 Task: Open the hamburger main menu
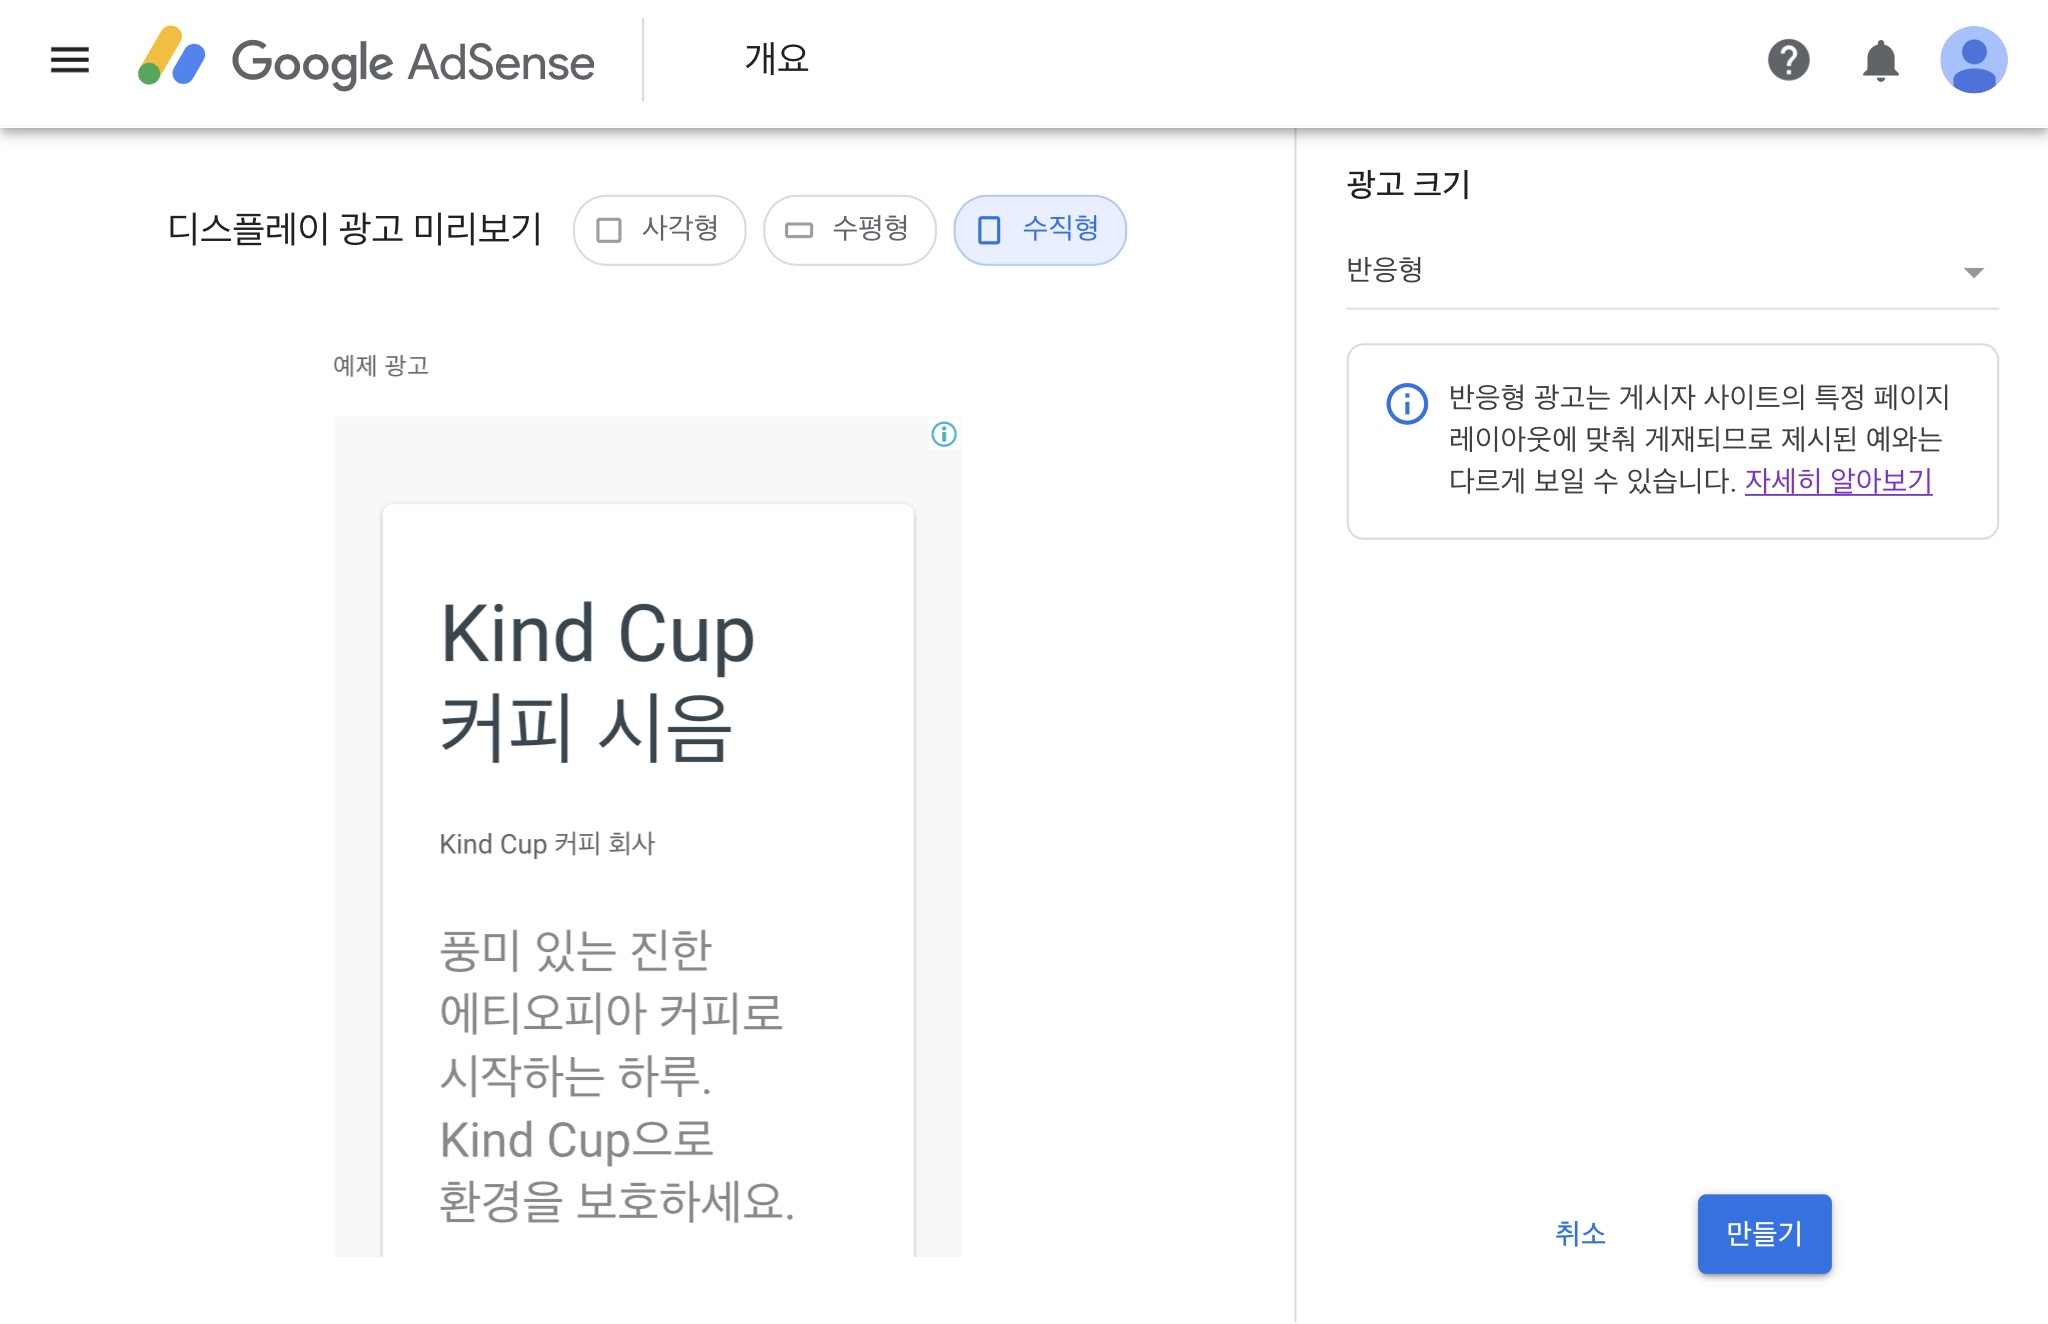tap(70, 60)
